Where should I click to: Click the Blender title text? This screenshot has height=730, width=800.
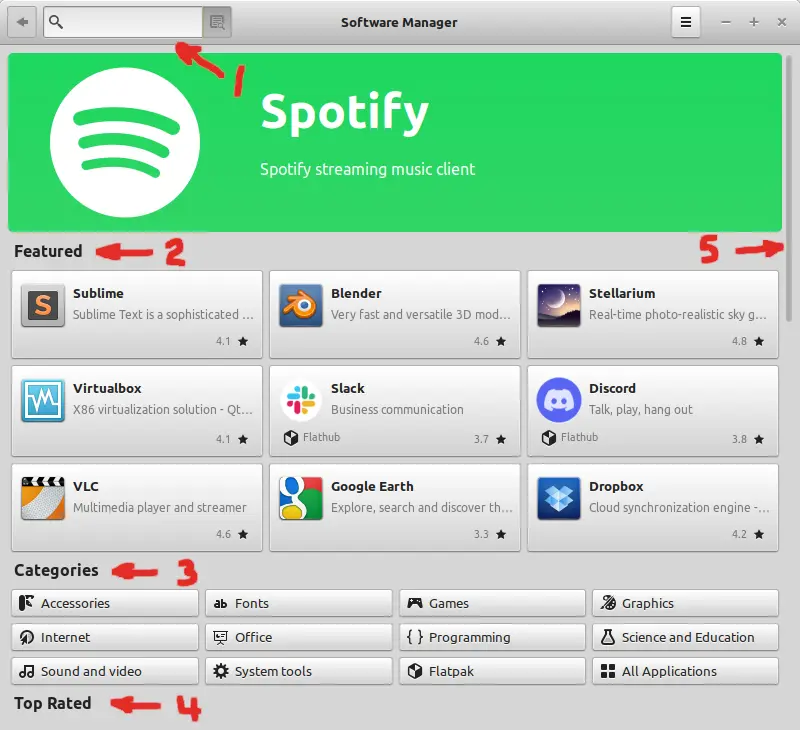click(356, 293)
